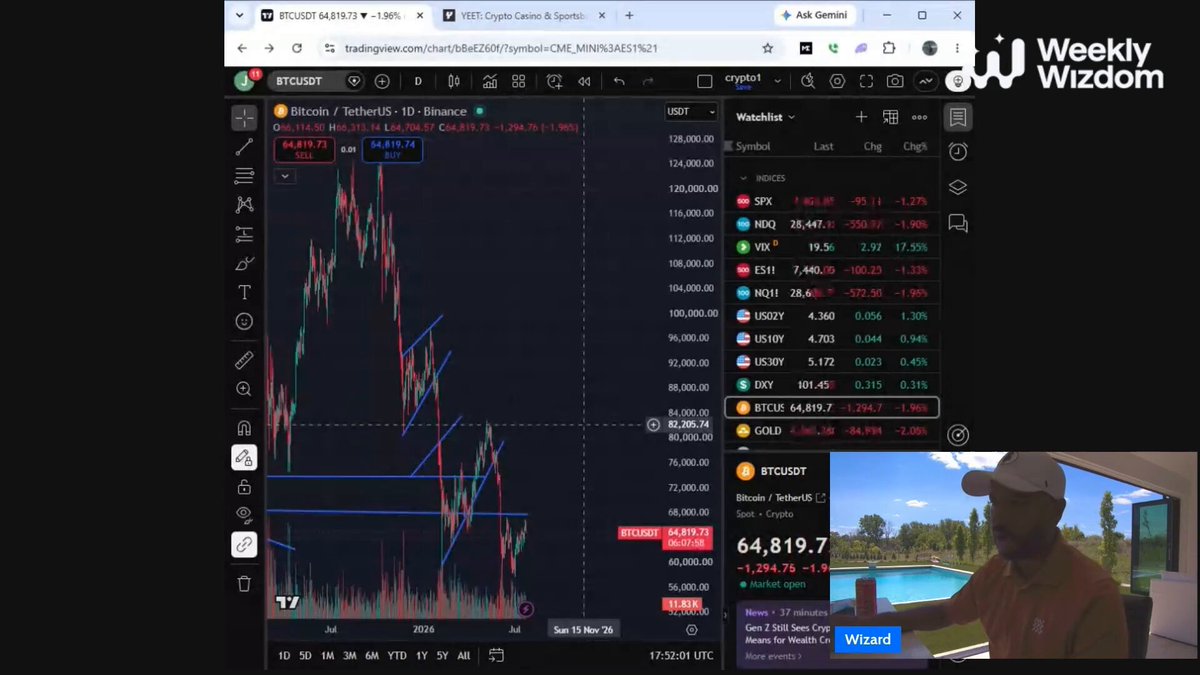1200x675 pixels.
Task: Open the emoji icons tool
Action: (x=244, y=322)
